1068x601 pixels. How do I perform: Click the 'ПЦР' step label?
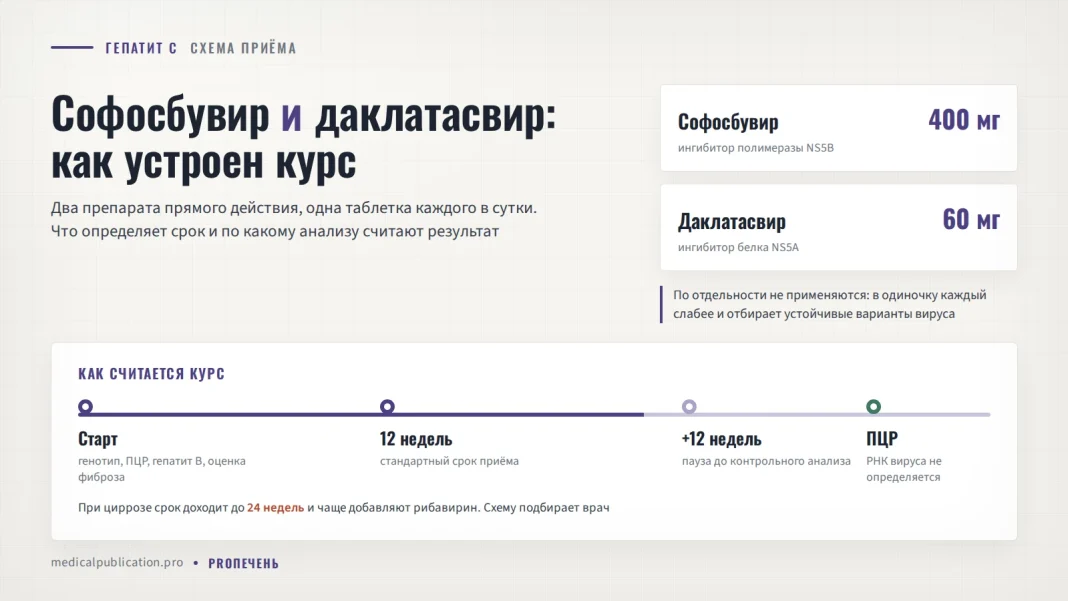[x=882, y=439]
